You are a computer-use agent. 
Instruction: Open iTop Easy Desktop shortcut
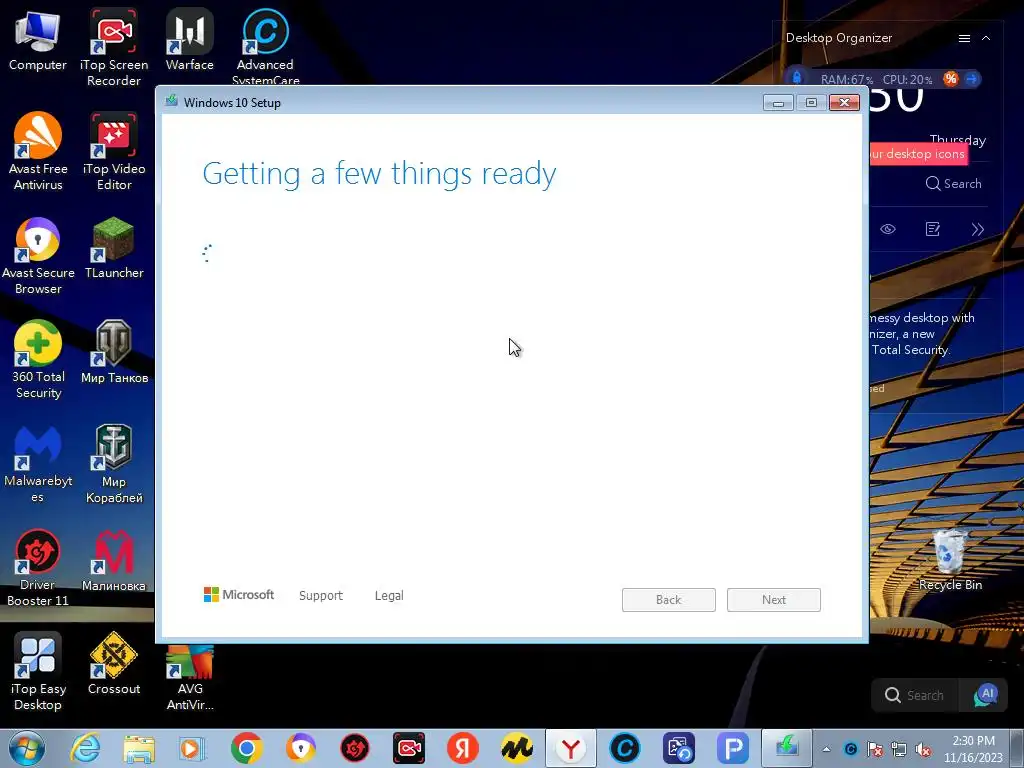click(38, 671)
